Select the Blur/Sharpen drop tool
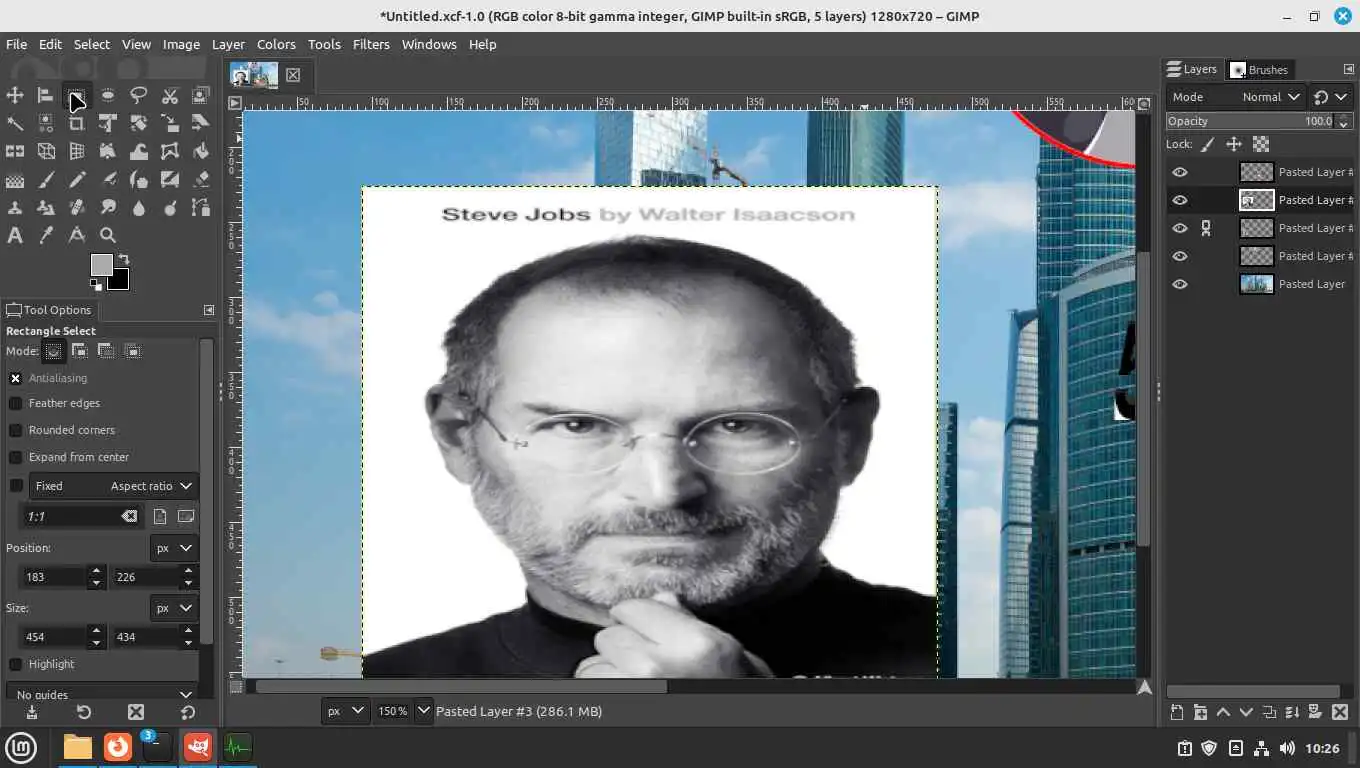The height and width of the screenshot is (768, 1360). [139, 208]
